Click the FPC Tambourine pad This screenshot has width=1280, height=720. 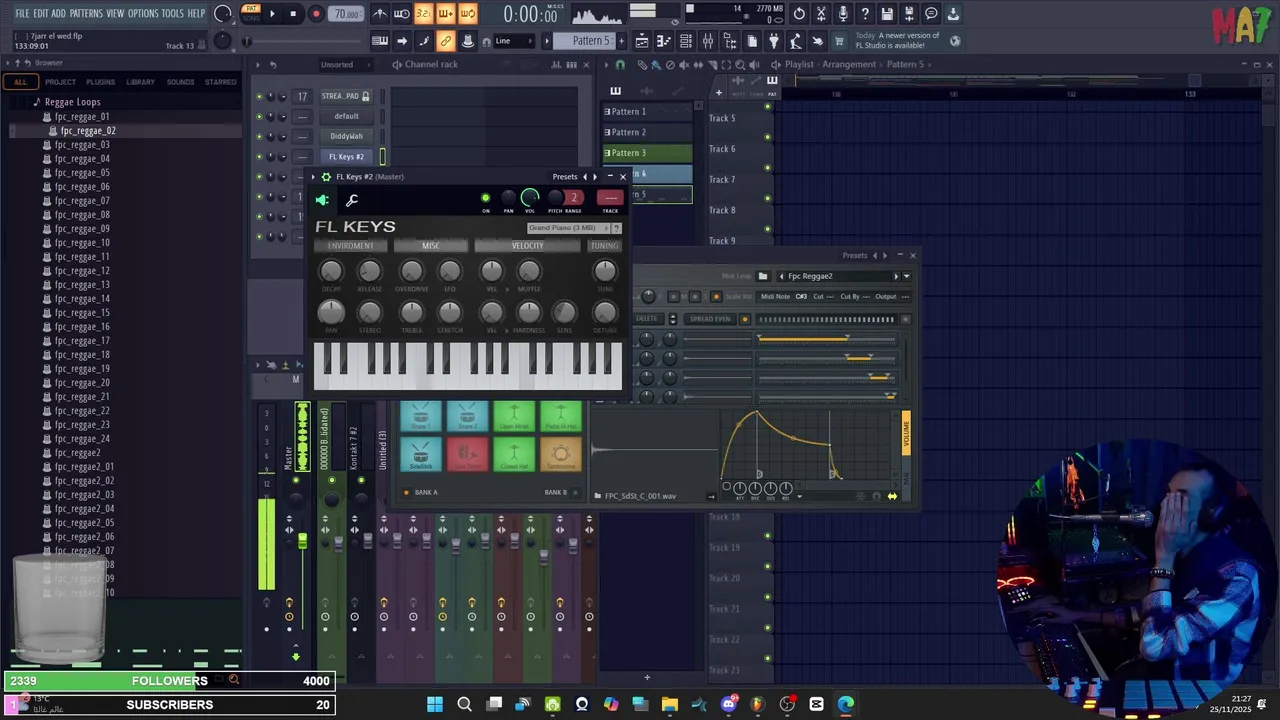[561, 455]
